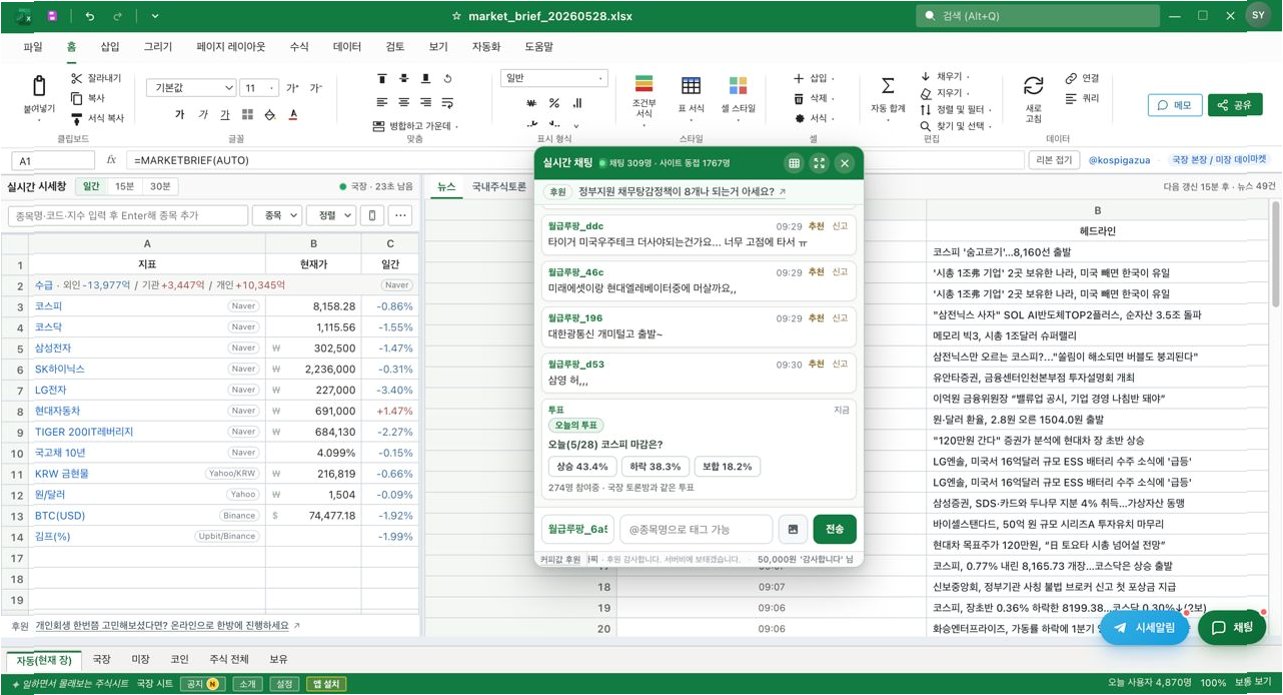Viewport: 1283px width, 695px height.
Task: Align text left in ribbon
Action: pos(382,102)
